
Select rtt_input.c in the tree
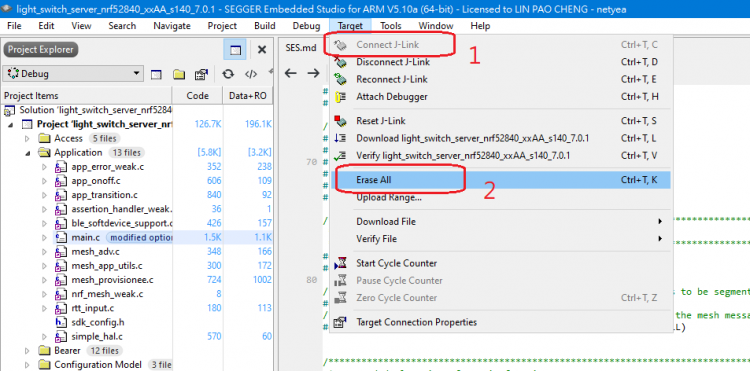[x=93, y=308]
